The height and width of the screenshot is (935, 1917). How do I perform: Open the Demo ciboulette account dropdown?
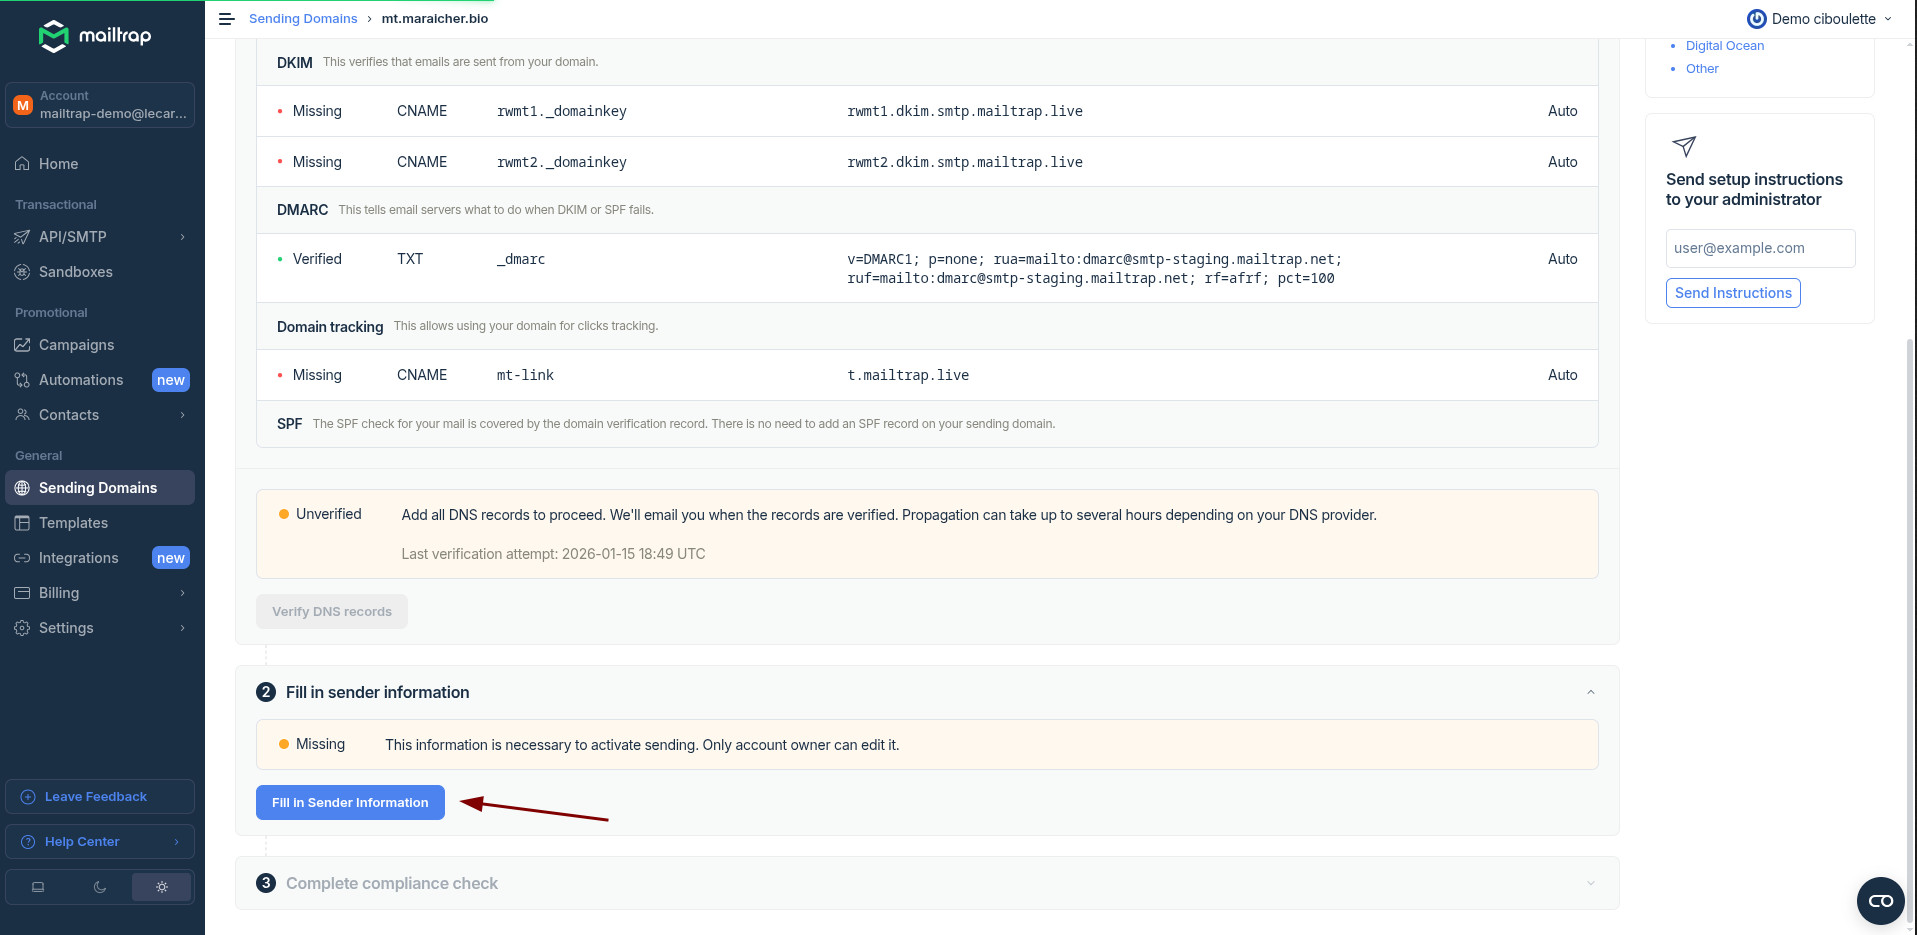1819,19
